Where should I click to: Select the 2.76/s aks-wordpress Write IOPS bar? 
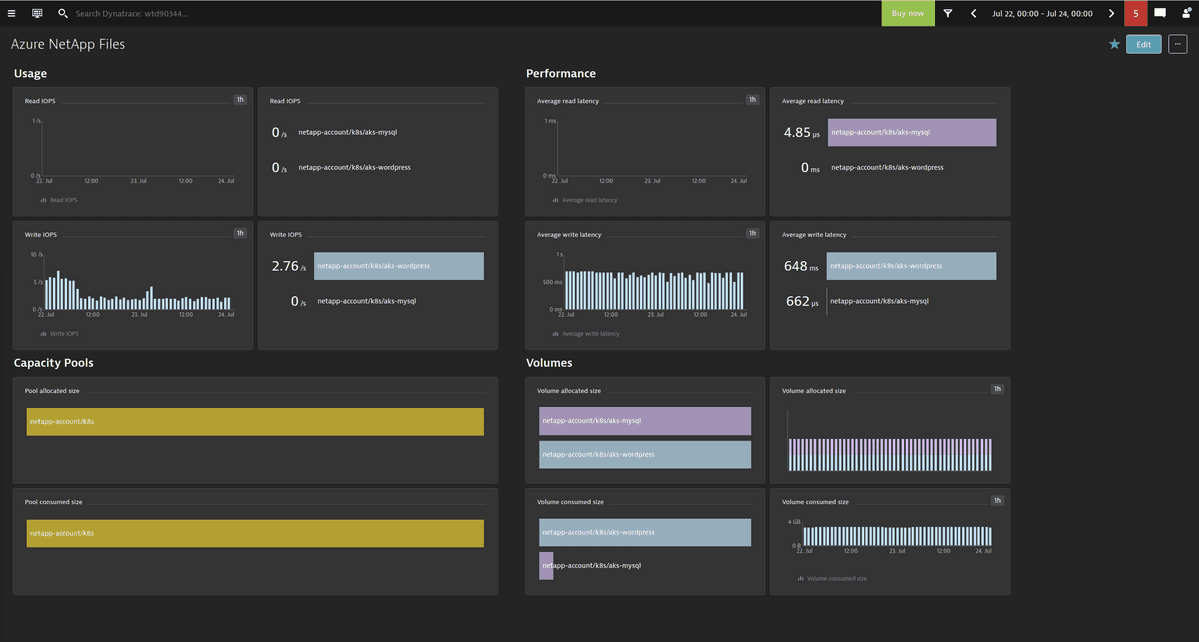[x=398, y=266]
